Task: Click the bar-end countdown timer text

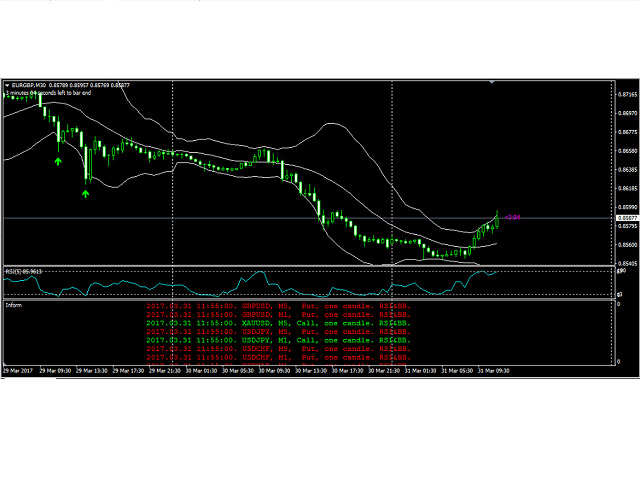Action: coord(48,94)
